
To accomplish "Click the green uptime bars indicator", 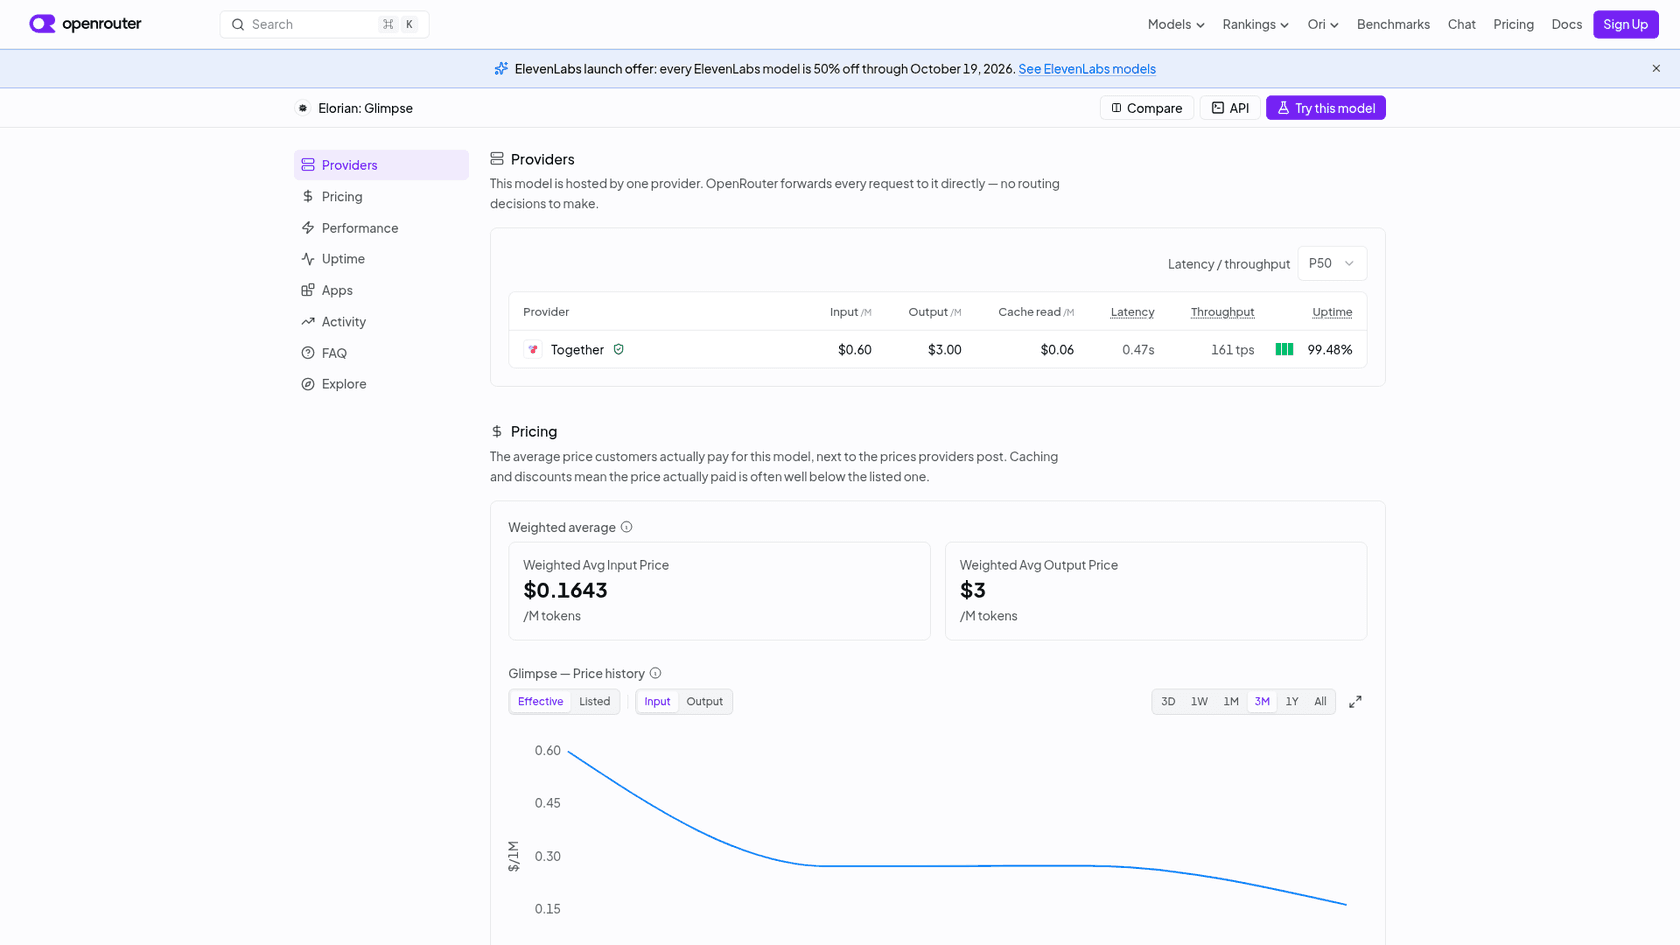I will click(1284, 349).
